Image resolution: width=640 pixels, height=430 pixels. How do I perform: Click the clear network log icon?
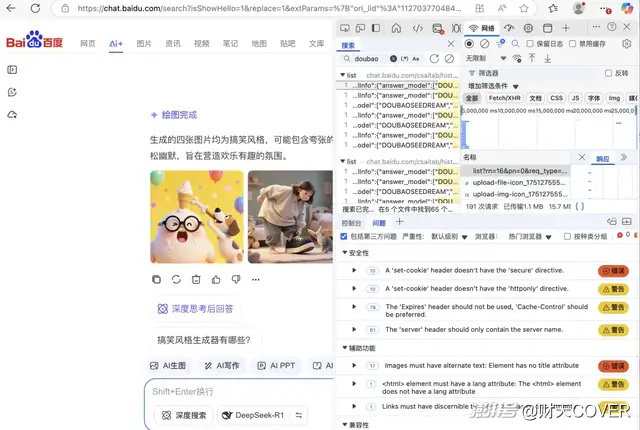485,44
